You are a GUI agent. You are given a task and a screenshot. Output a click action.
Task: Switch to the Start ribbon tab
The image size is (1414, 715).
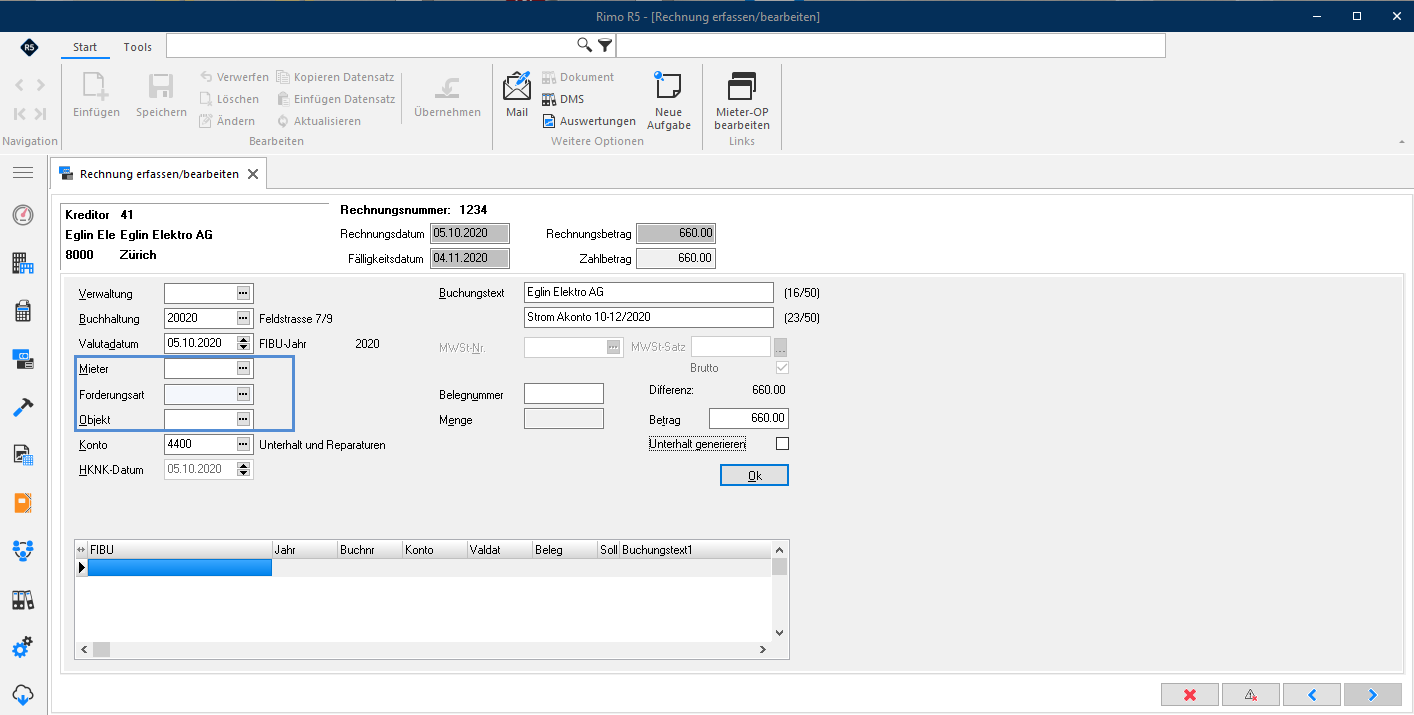(x=85, y=47)
